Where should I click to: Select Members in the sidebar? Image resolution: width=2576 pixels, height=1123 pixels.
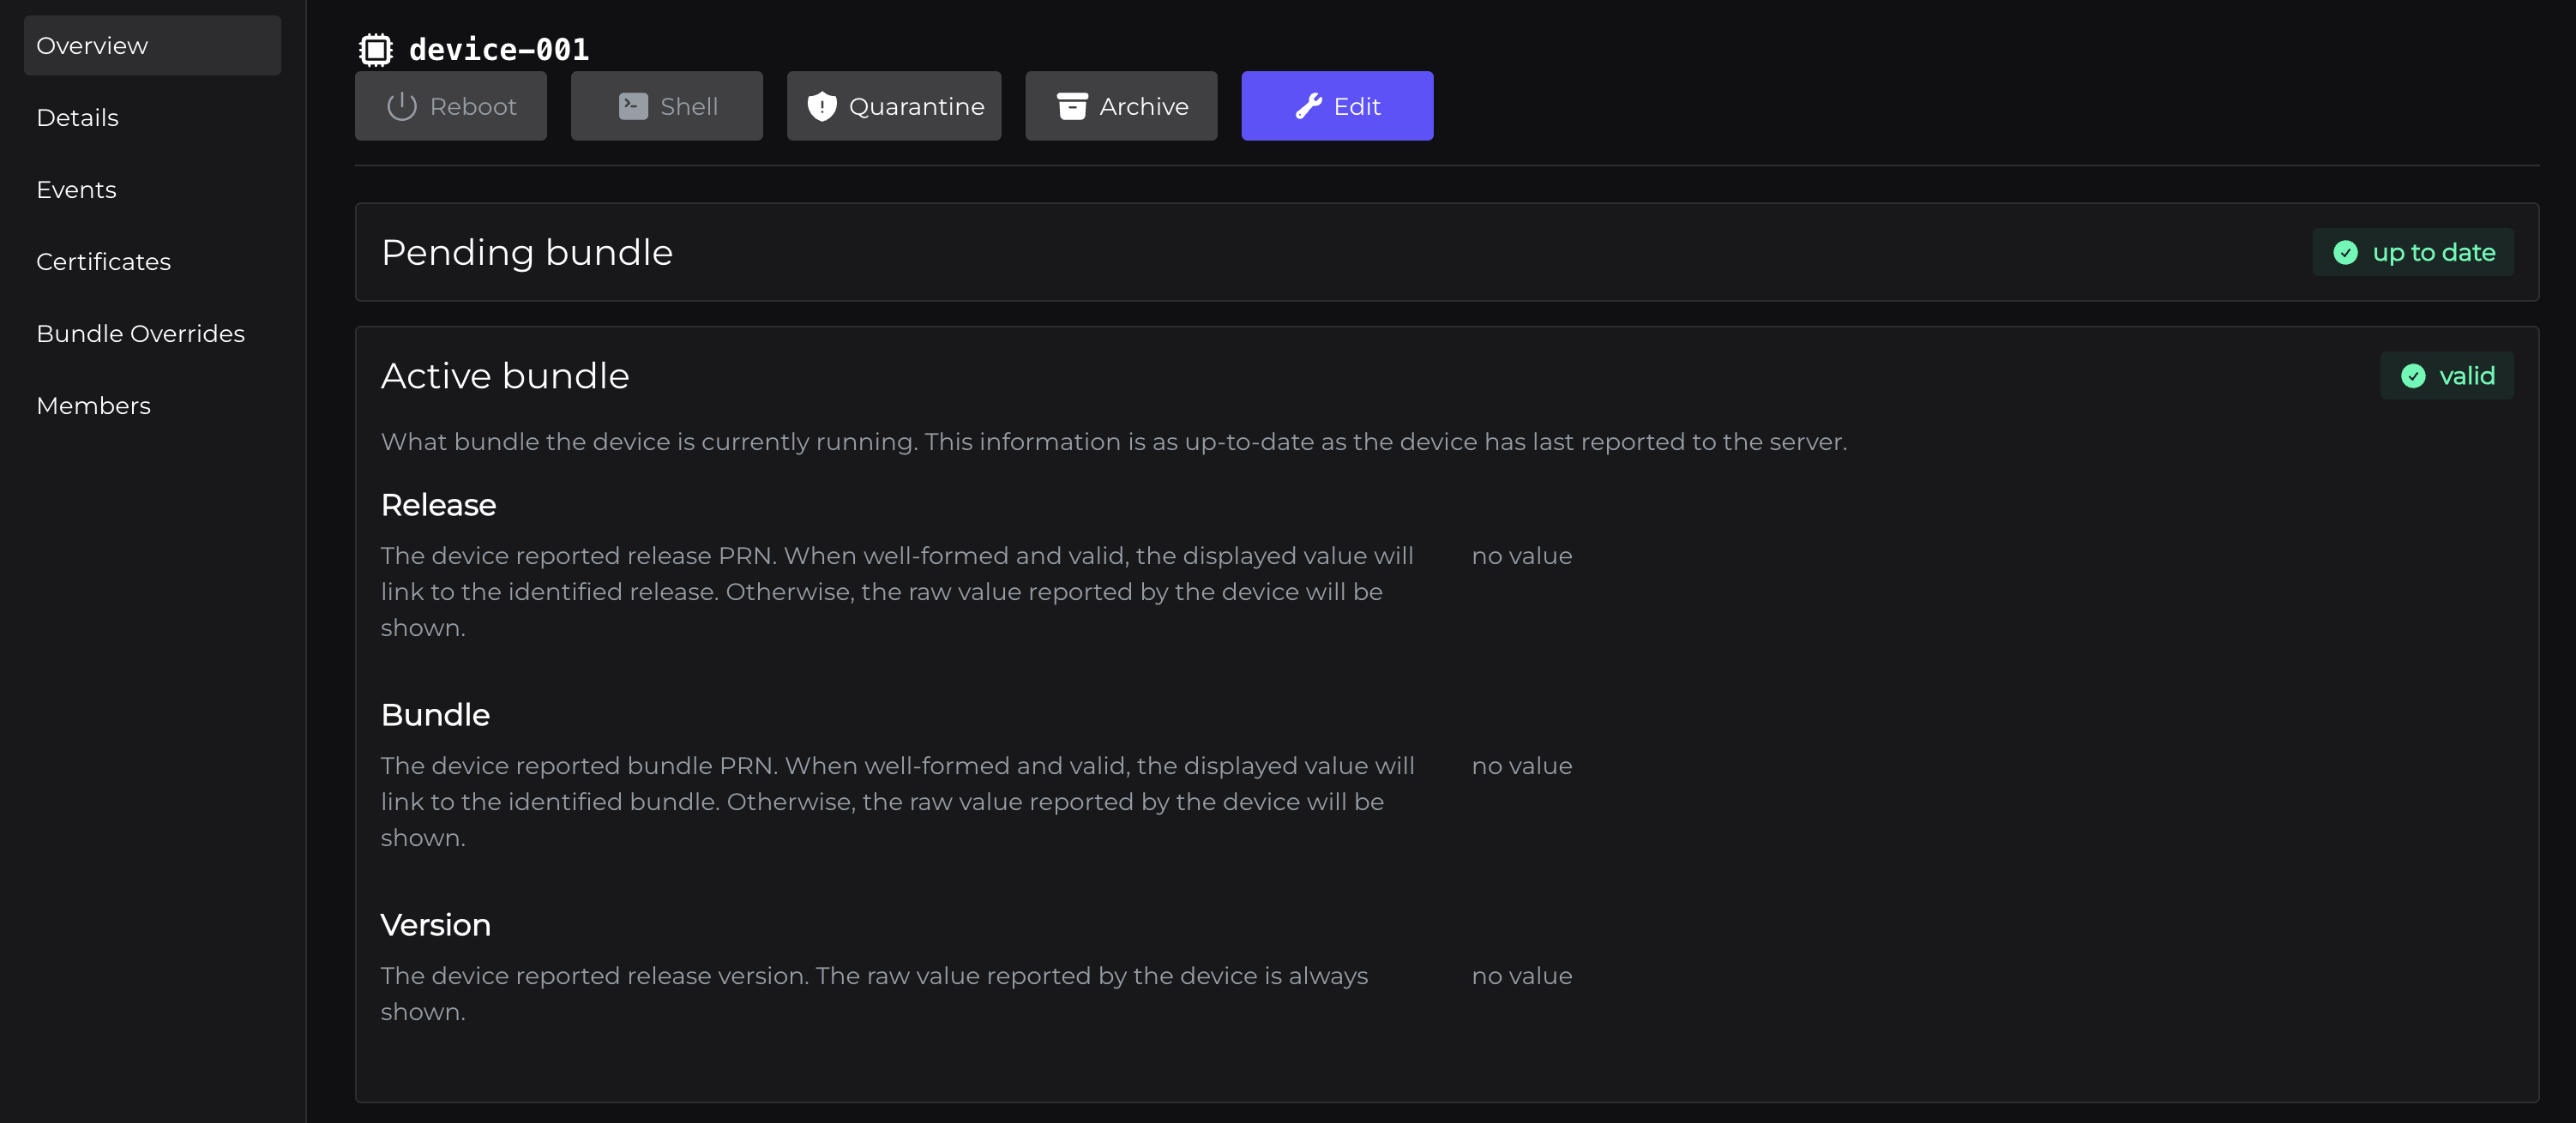tap(94, 406)
